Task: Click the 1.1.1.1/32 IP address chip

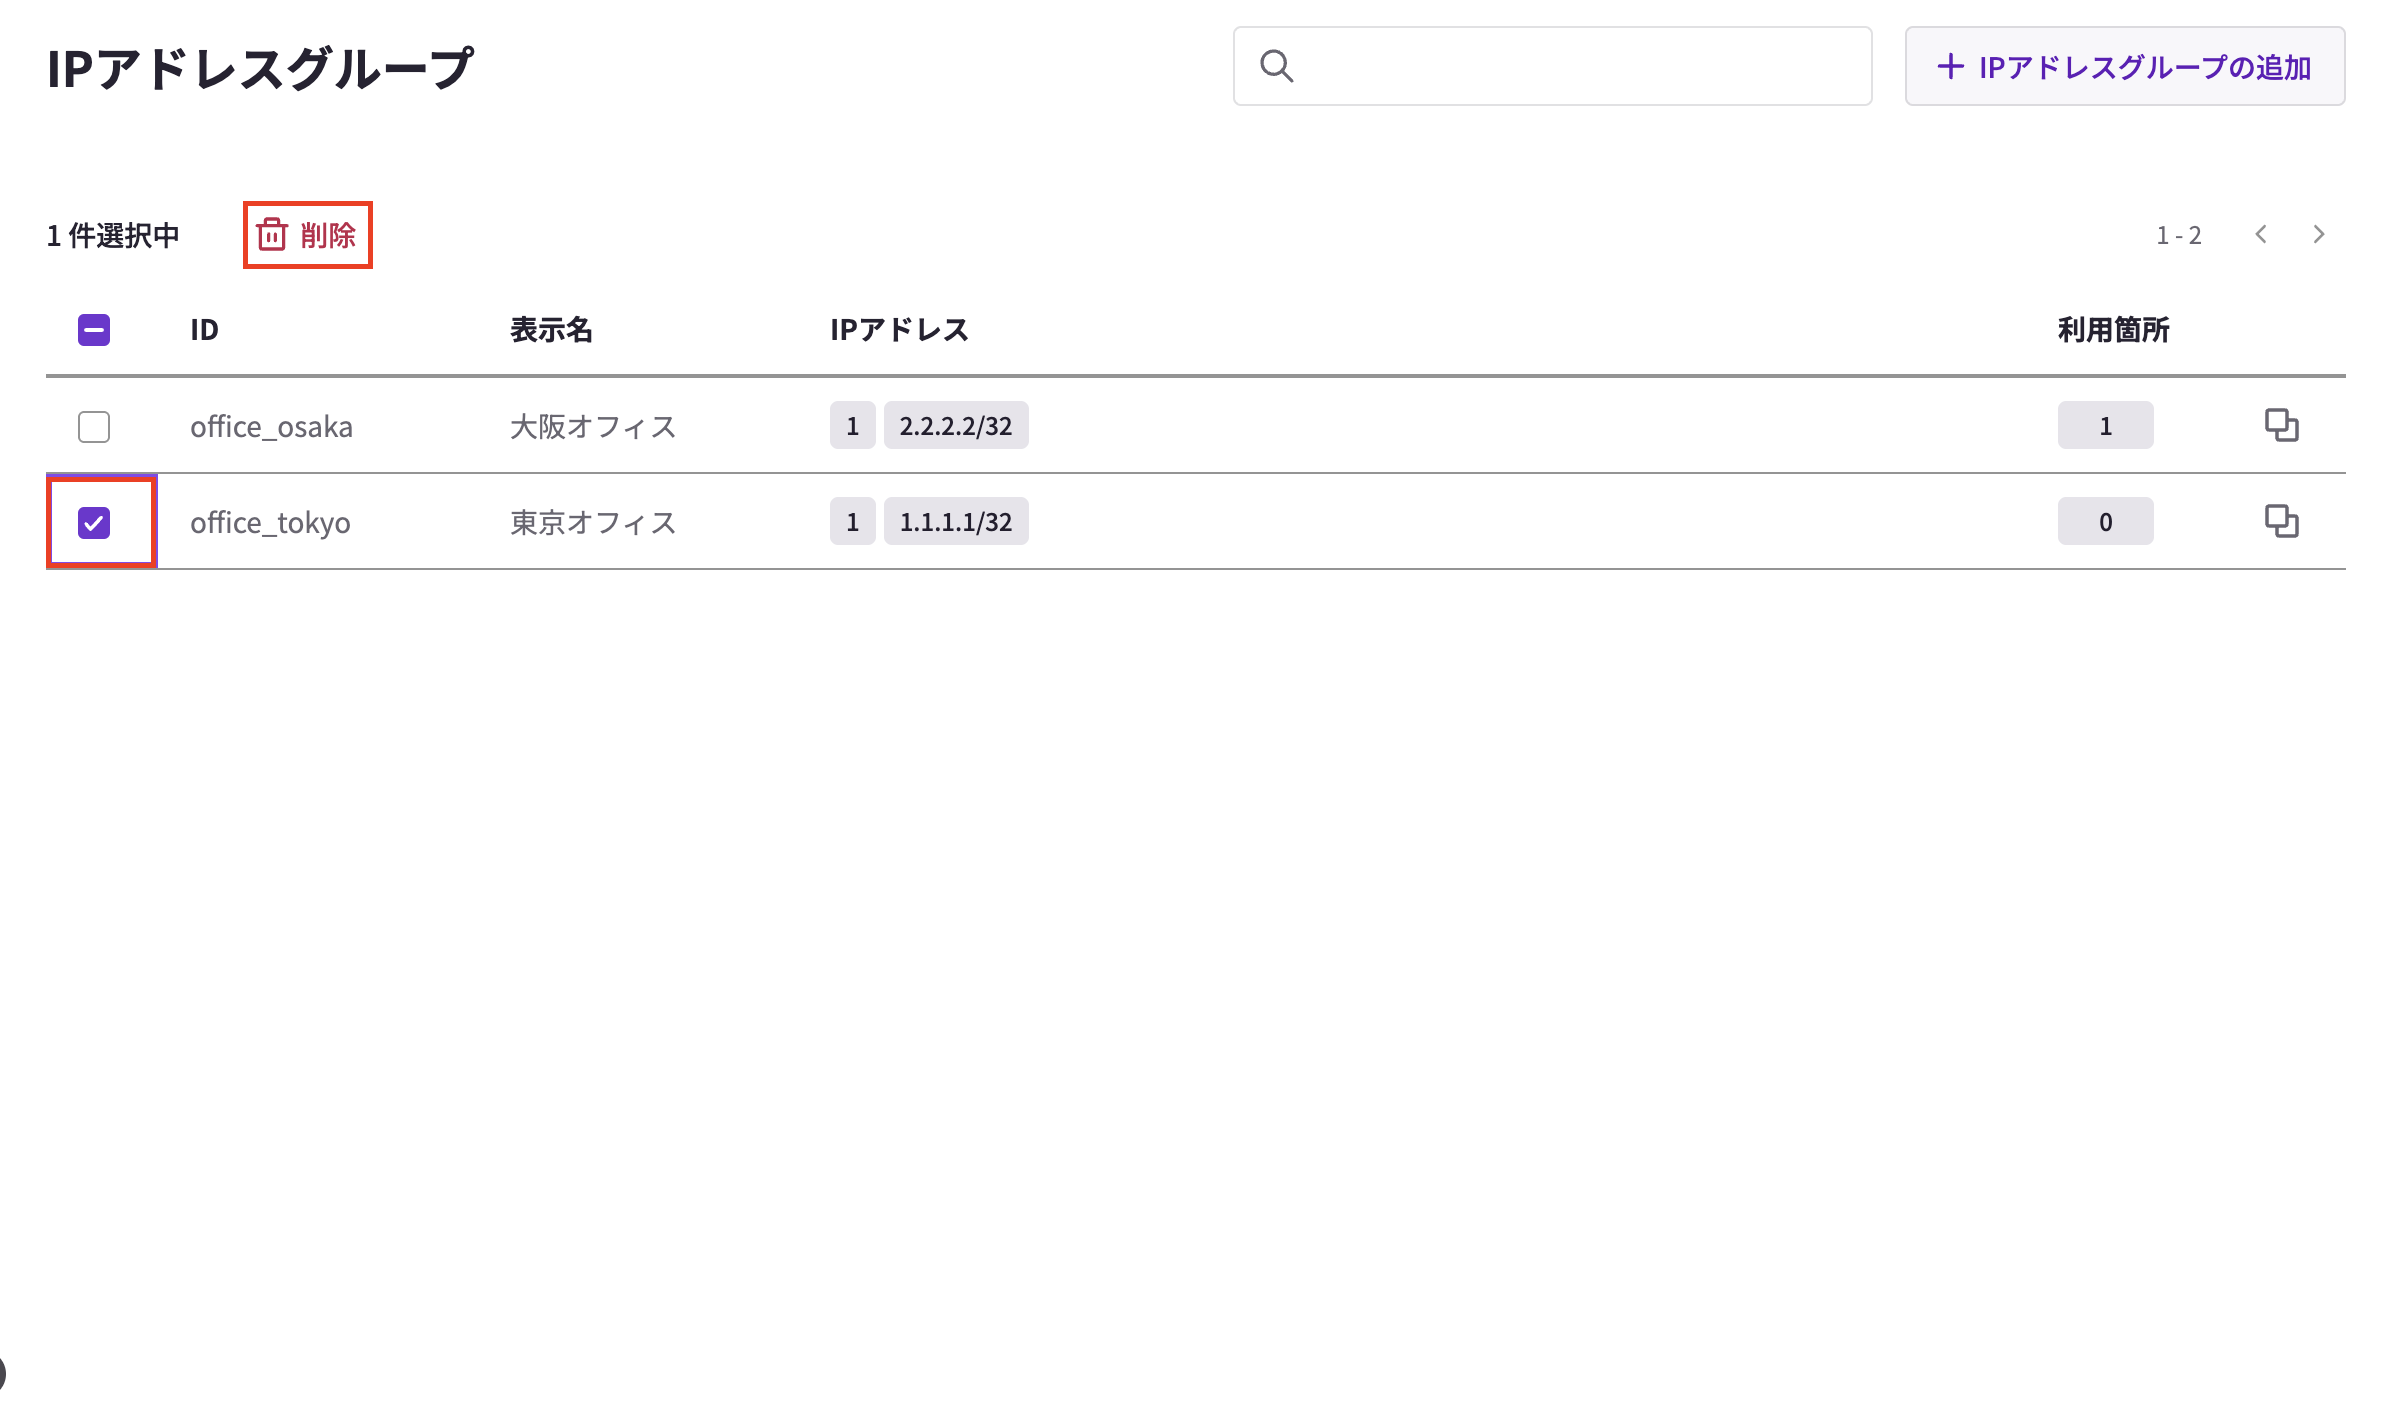Action: pyautogui.click(x=956, y=521)
